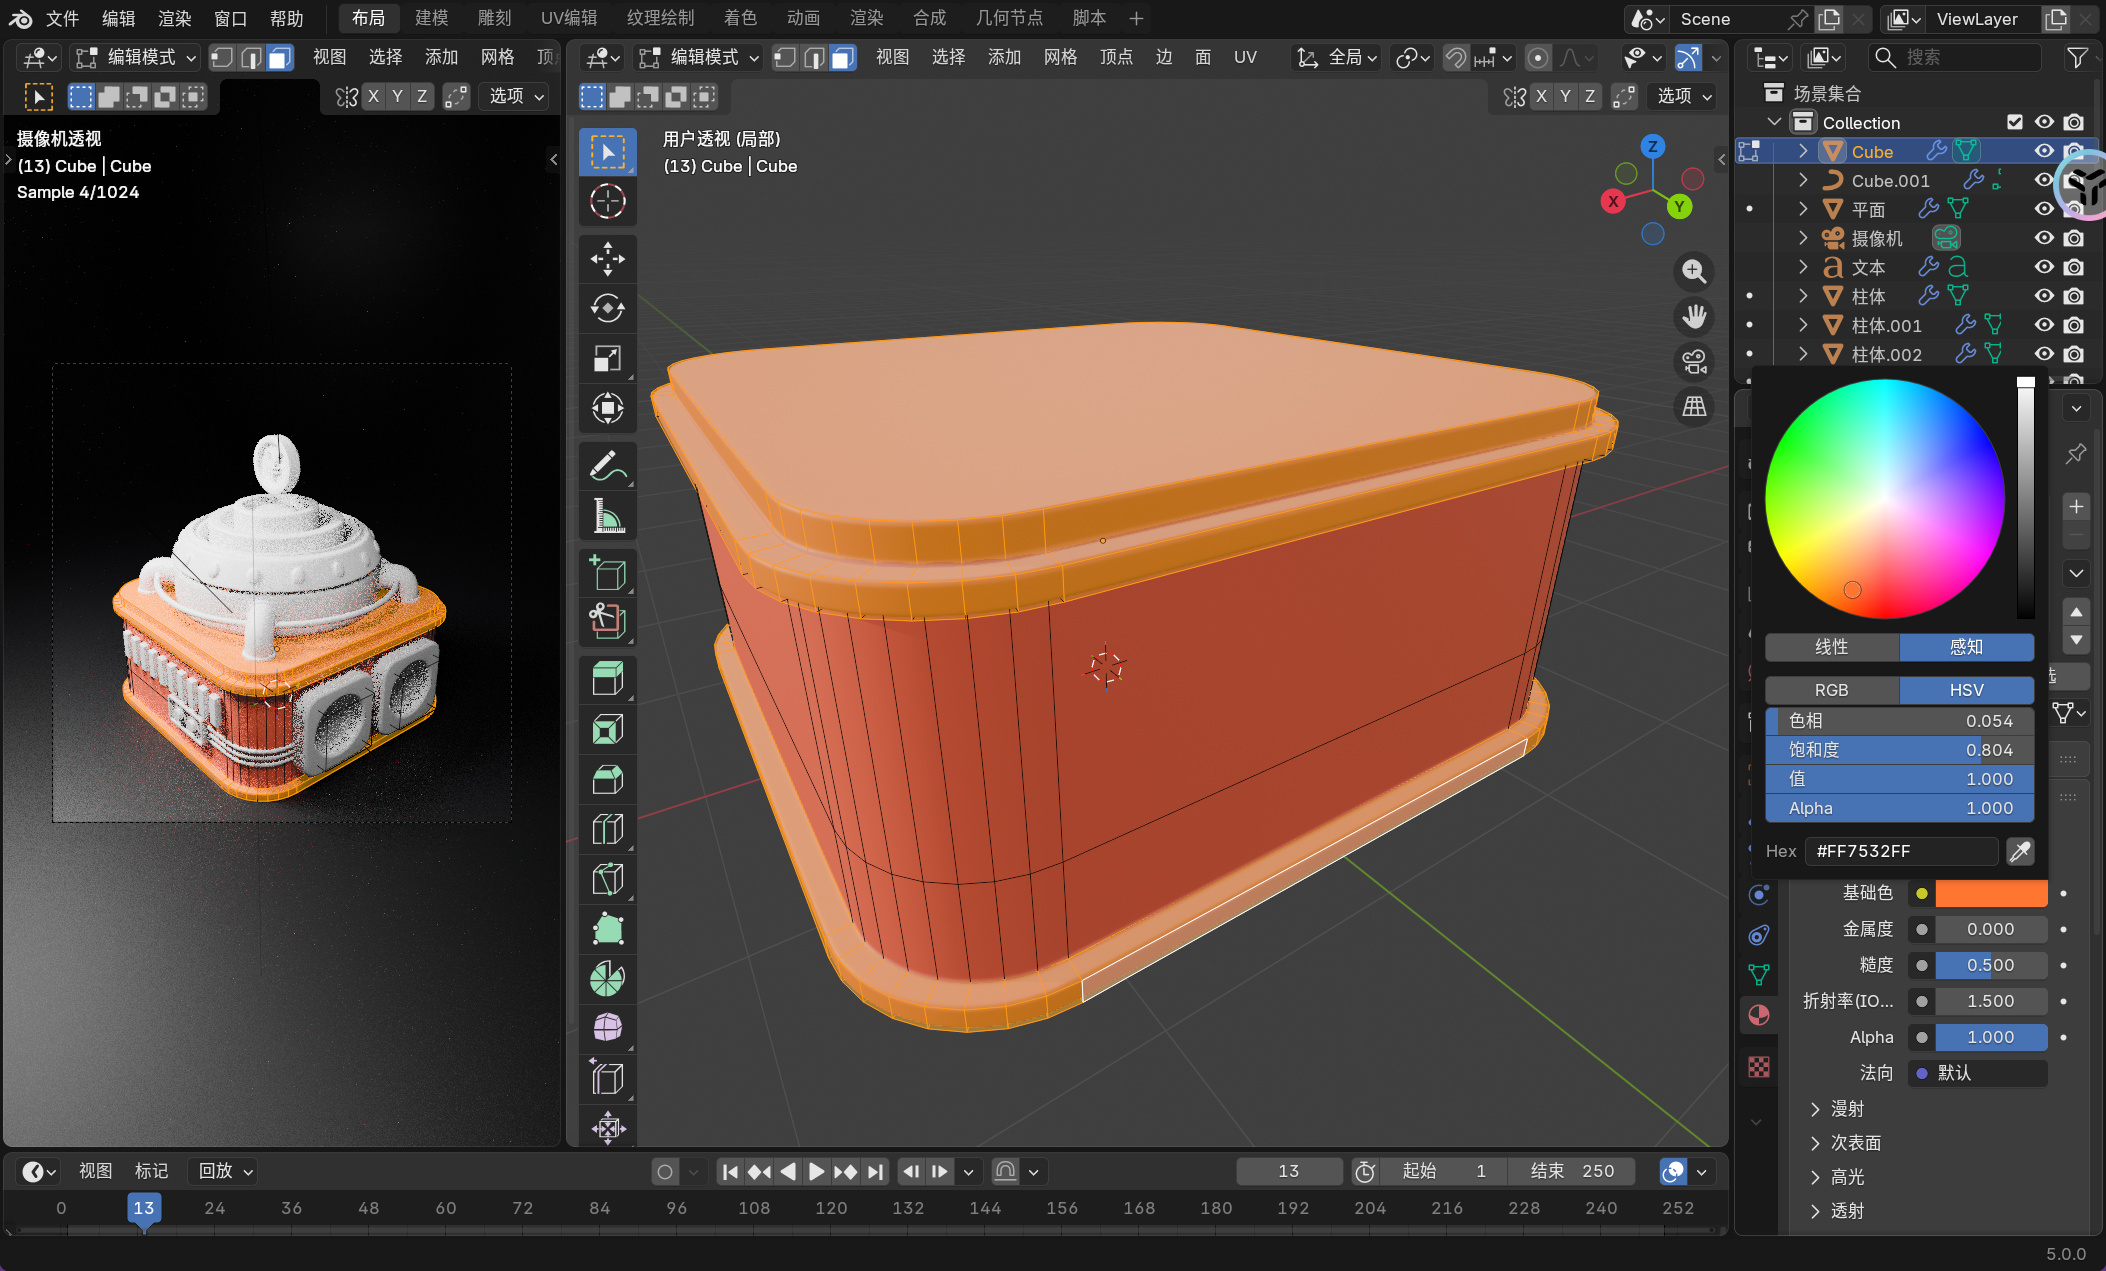The image size is (2106, 1271).
Task: Uncheck the Collection exclude checkbox
Action: [2015, 122]
